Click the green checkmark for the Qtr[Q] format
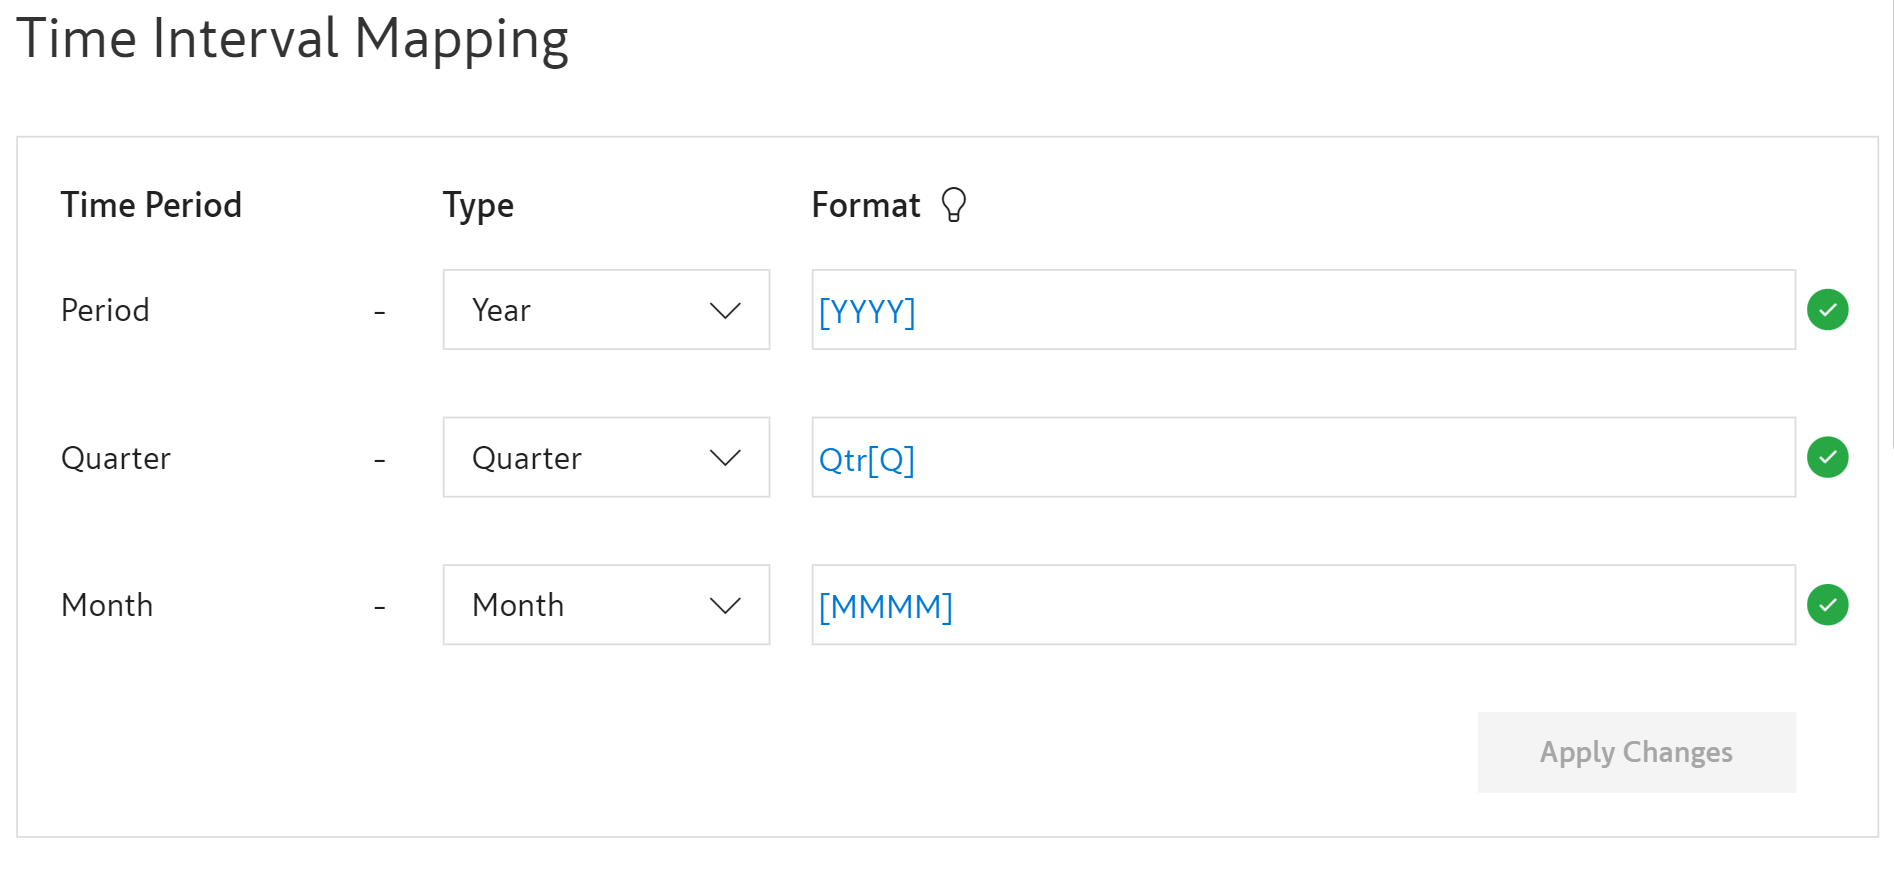 click(x=1827, y=458)
